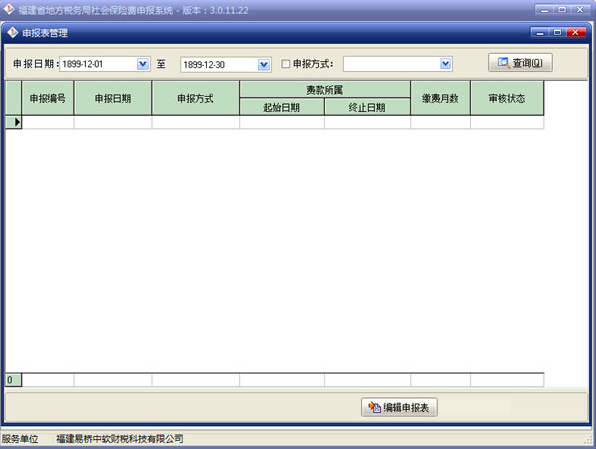Click the main application title bar icon
Viewport: 596px width, 449px height.
click(9, 9)
